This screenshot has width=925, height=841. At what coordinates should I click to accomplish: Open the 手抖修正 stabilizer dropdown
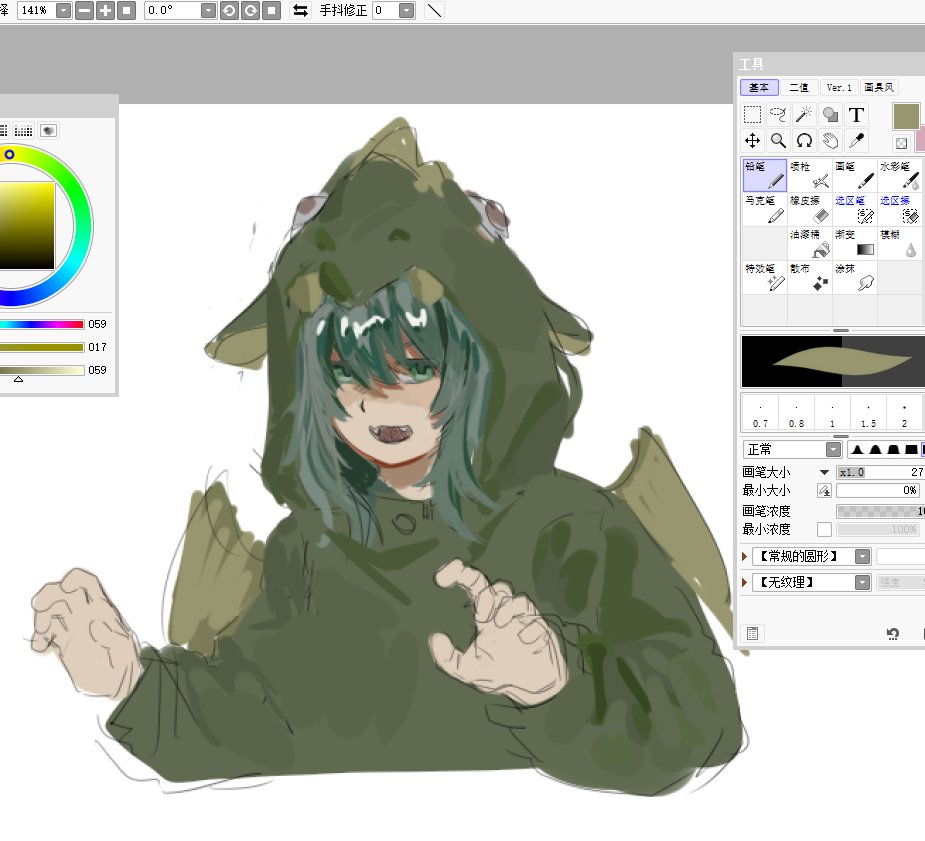(x=406, y=11)
